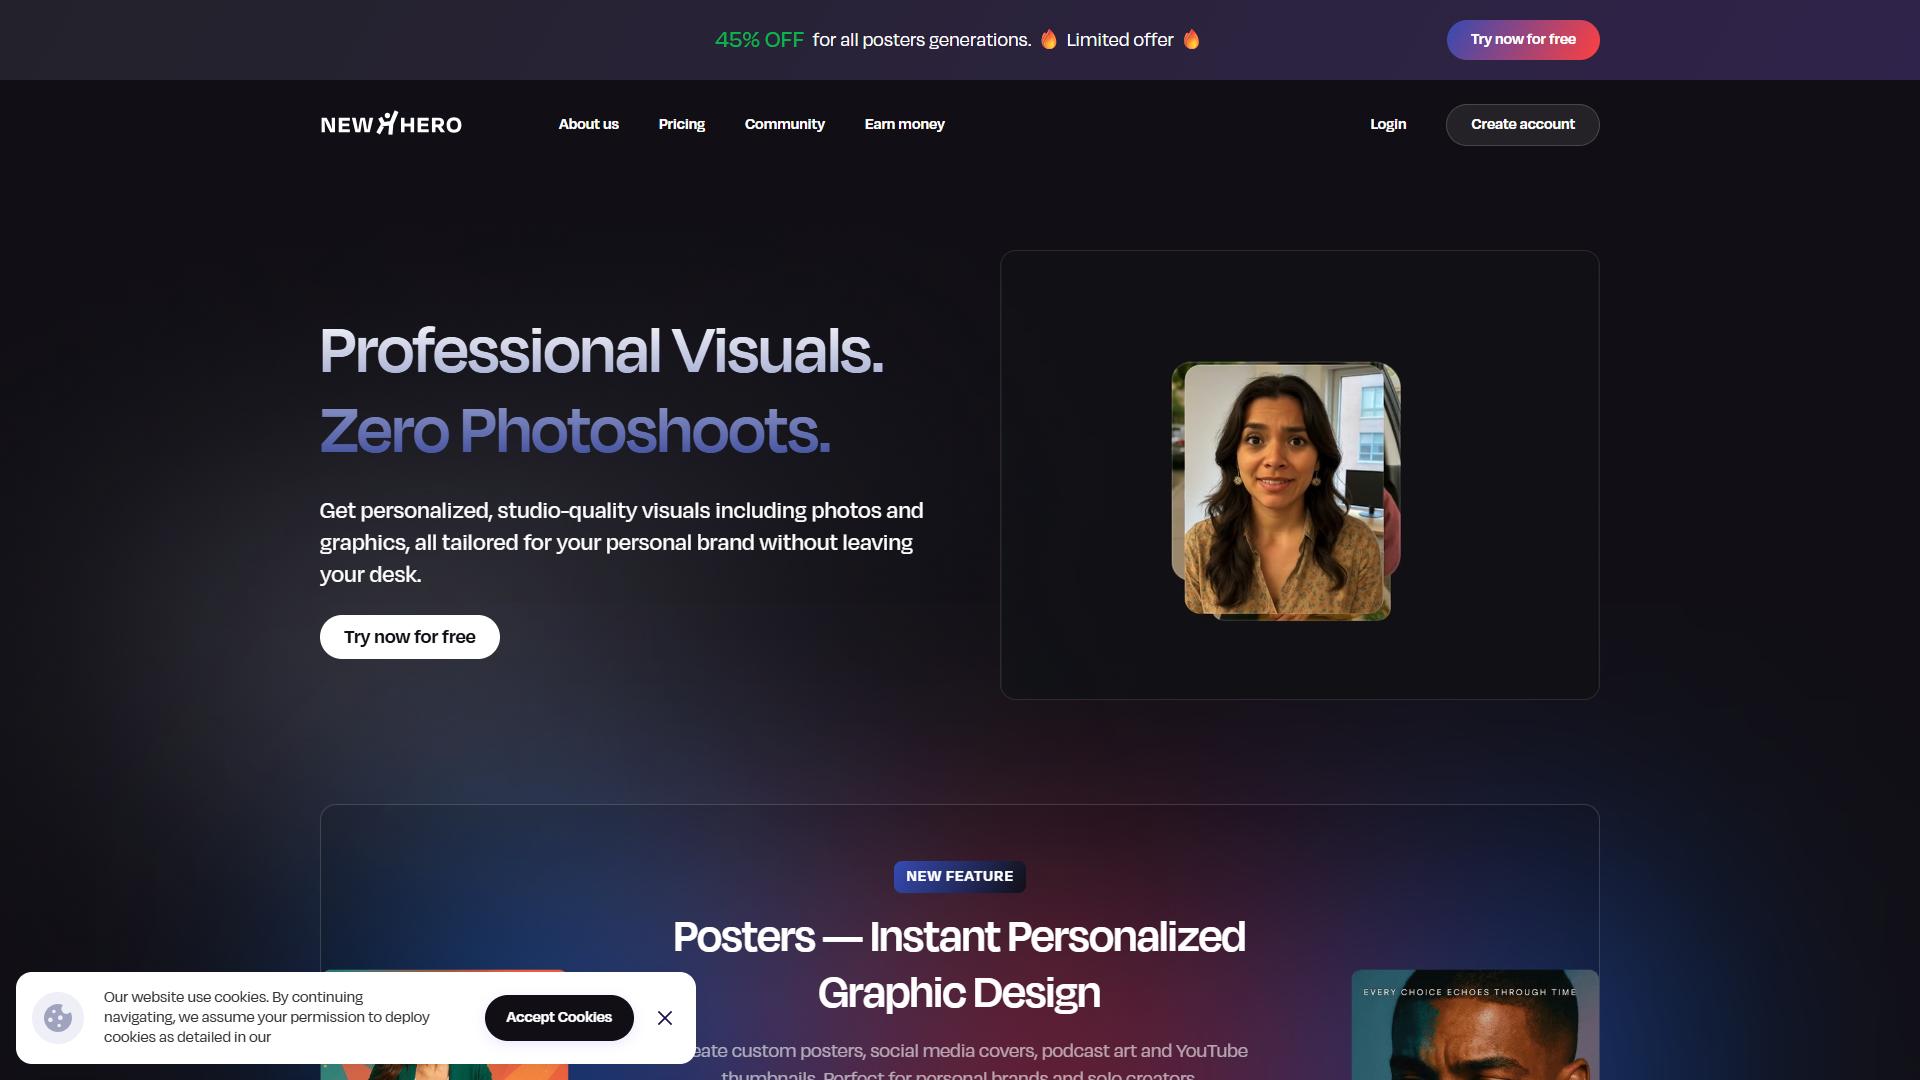Image resolution: width=1920 pixels, height=1080 pixels.
Task: Click the top banner Try now for free button
Action: [1522, 40]
